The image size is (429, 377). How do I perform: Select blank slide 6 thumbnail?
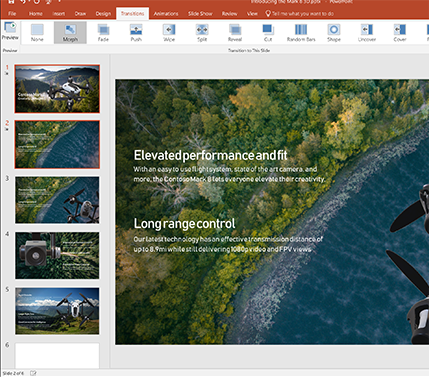coord(57,356)
